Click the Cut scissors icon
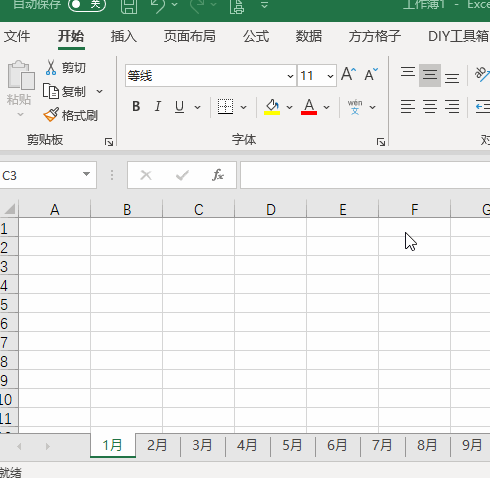This screenshot has height=478, width=490. (x=51, y=68)
